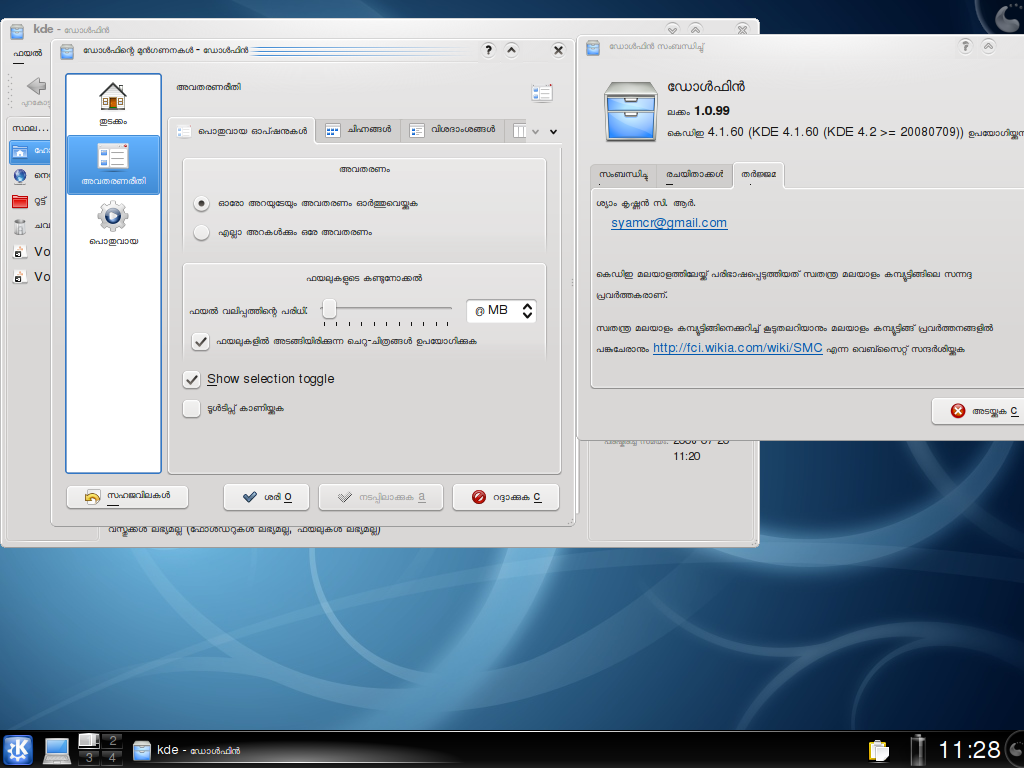Select 'remember view for each folder' radio button
Screen dimensions: 1024x768
click(x=201, y=204)
